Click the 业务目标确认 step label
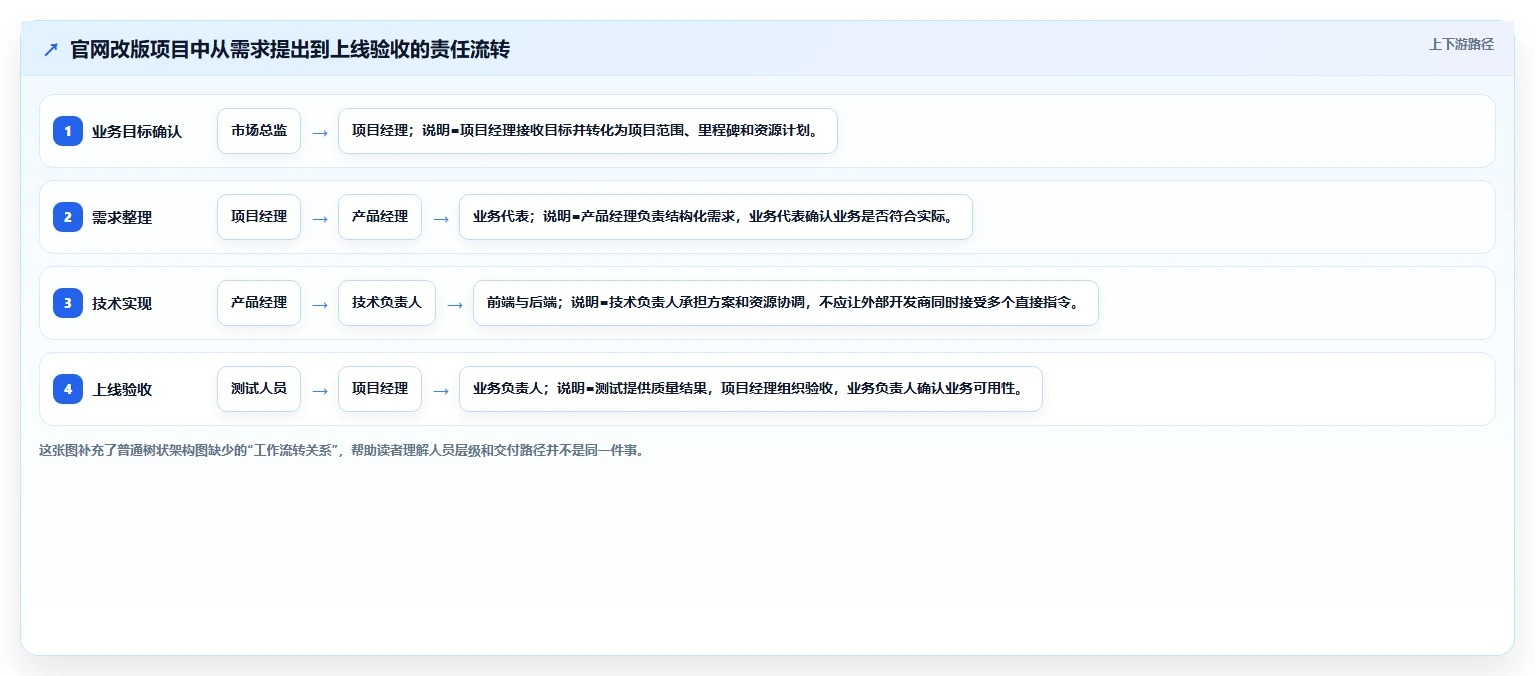The height and width of the screenshot is (676, 1535). click(137, 131)
